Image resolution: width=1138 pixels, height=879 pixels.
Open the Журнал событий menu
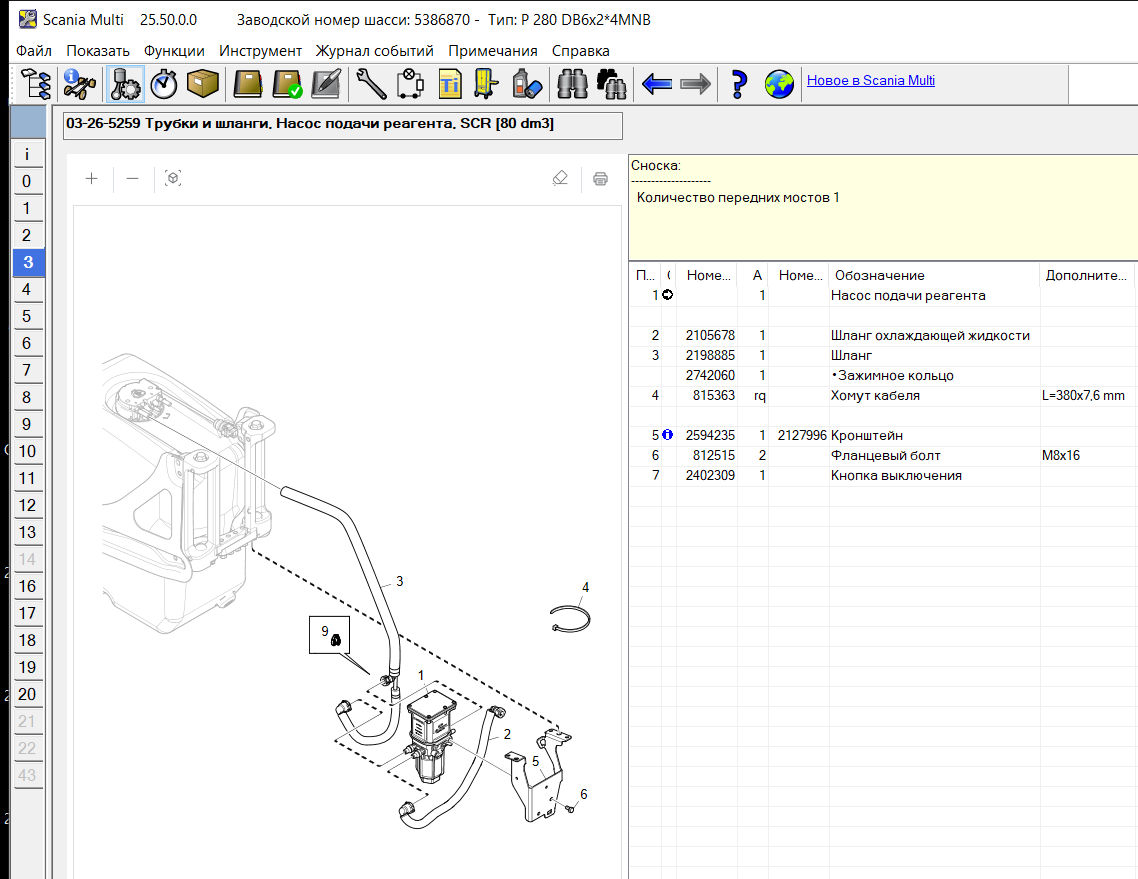374,51
